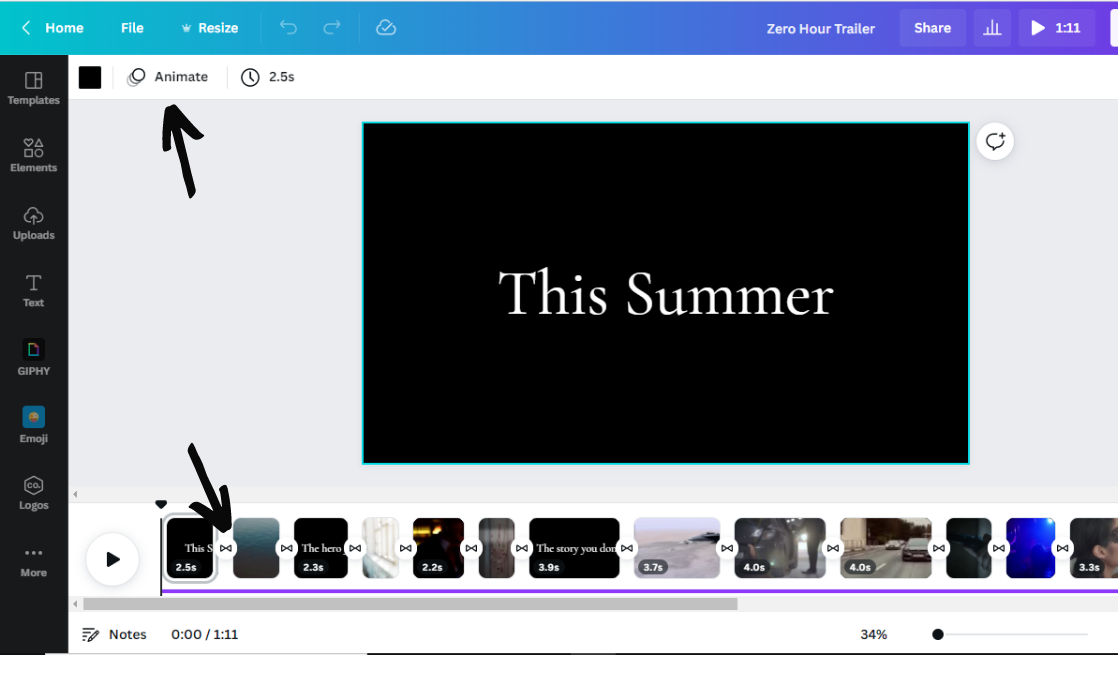
Task: Open the File menu
Action: pos(132,28)
